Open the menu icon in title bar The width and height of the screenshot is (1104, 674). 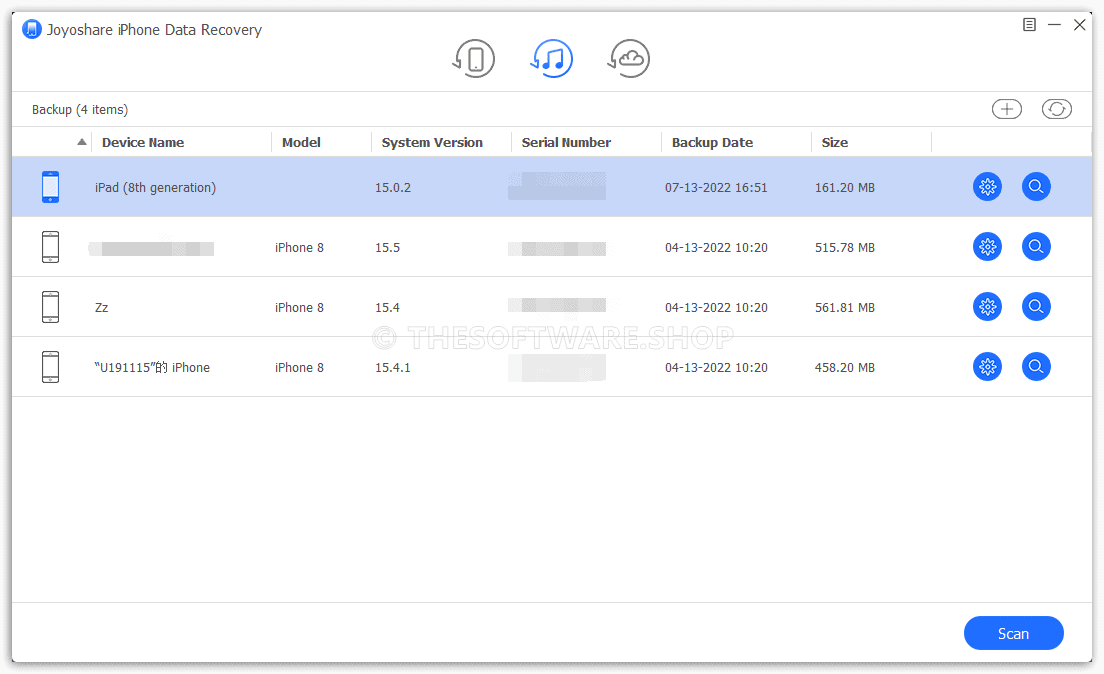click(x=1029, y=25)
